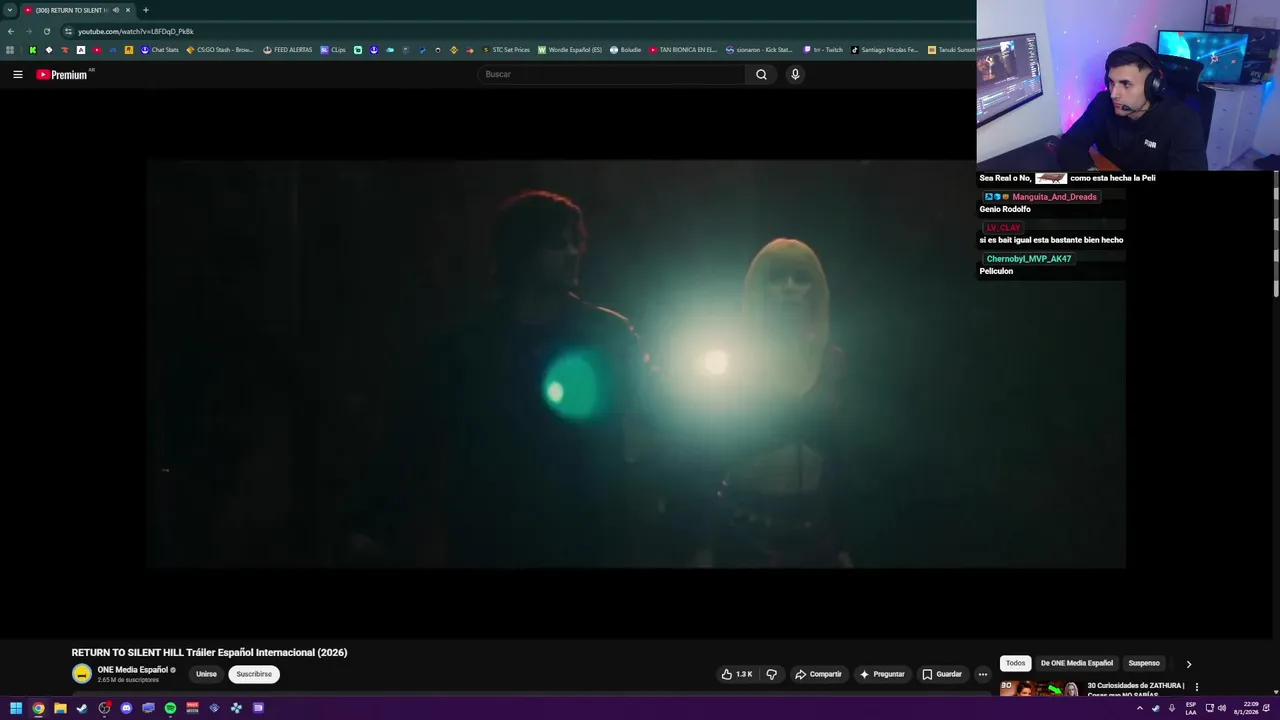This screenshot has width=1280, height=720.
Task: Start voice search with microphone icon
Action: pos(795,74)
